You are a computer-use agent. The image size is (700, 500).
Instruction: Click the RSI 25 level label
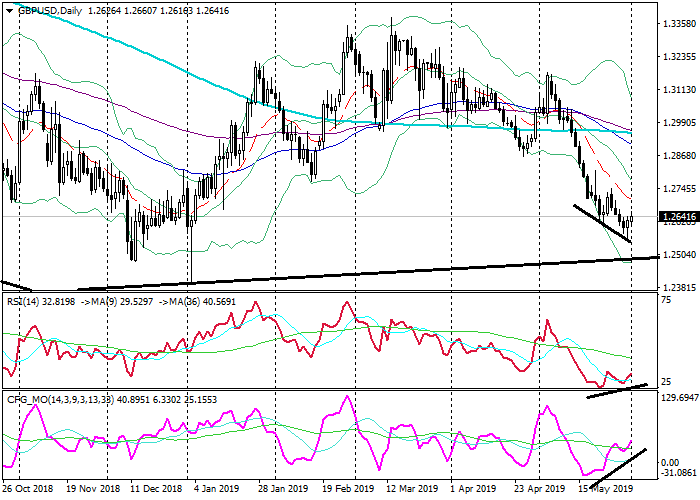[666, 381]
